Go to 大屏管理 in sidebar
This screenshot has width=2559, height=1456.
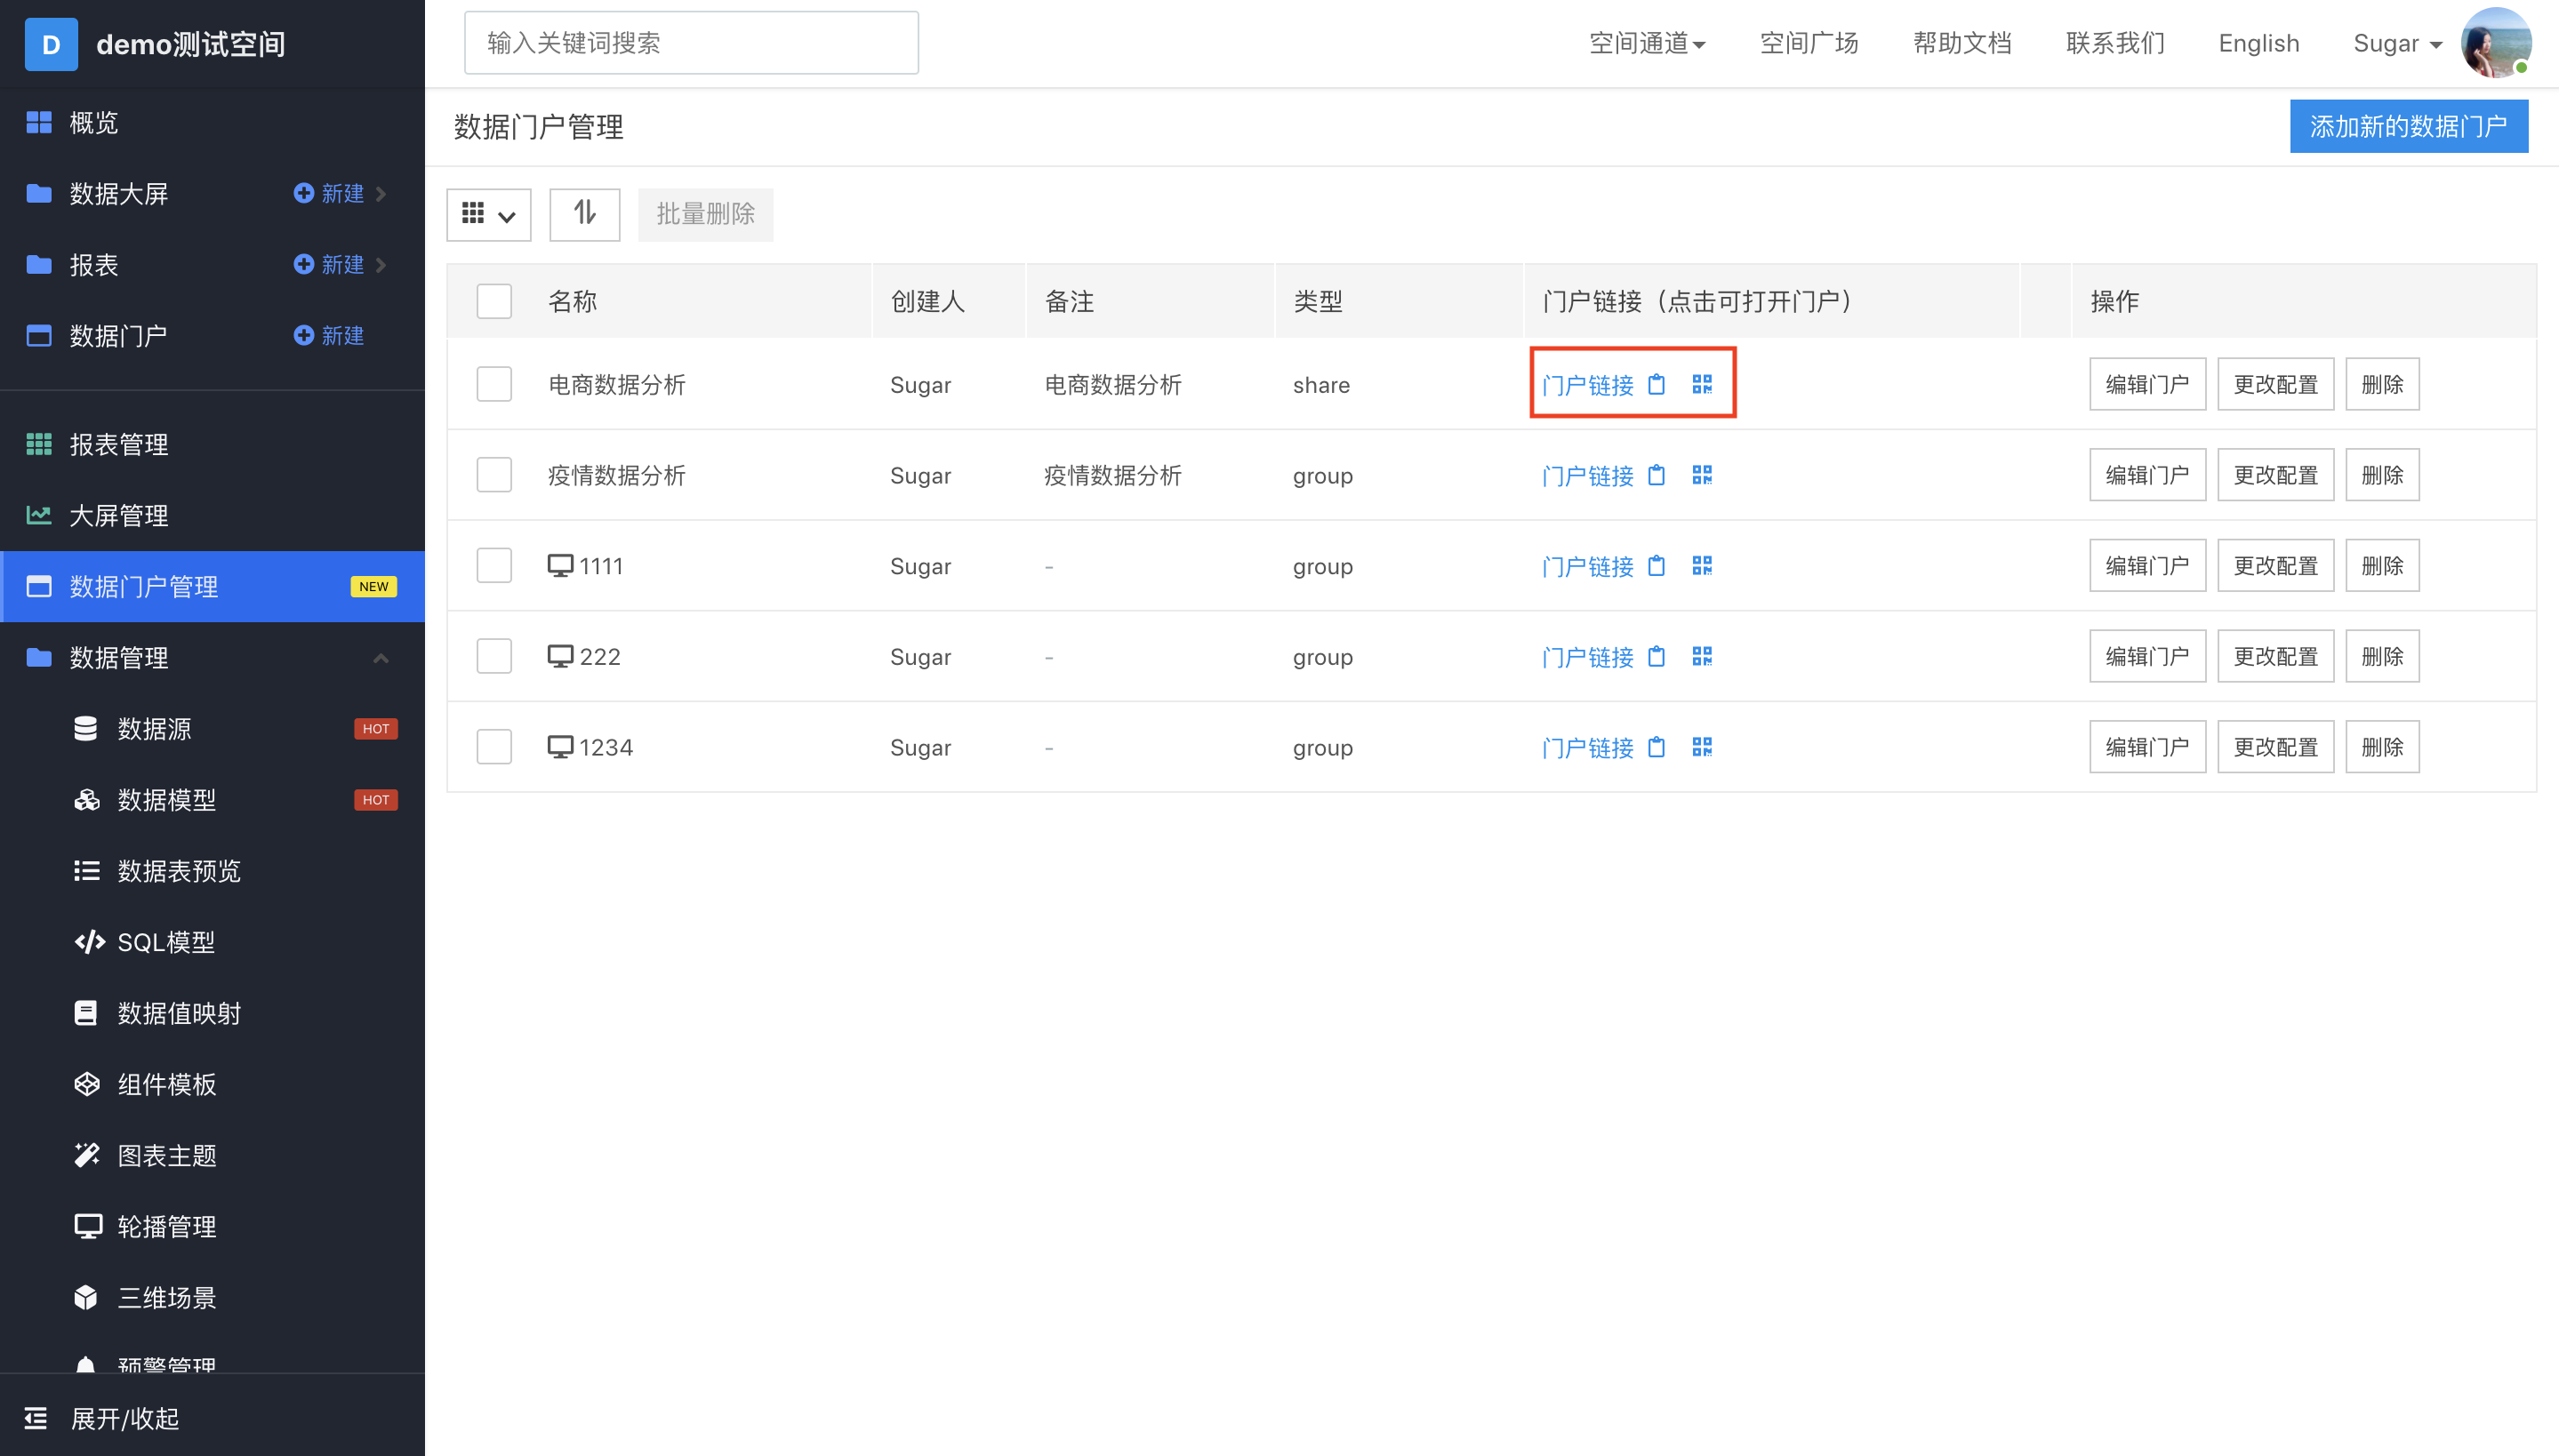118,515
